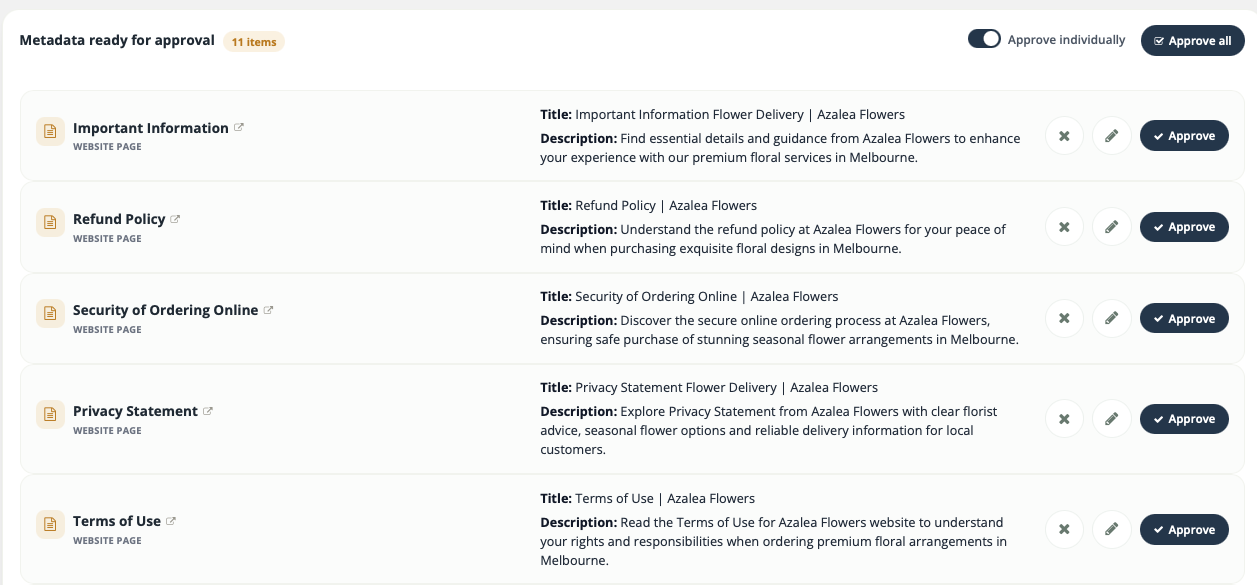Click description starting 'Explore Privacy Statement from Azalea'
This screenshot has height=585, width=1257.
(x=769, y=431)
